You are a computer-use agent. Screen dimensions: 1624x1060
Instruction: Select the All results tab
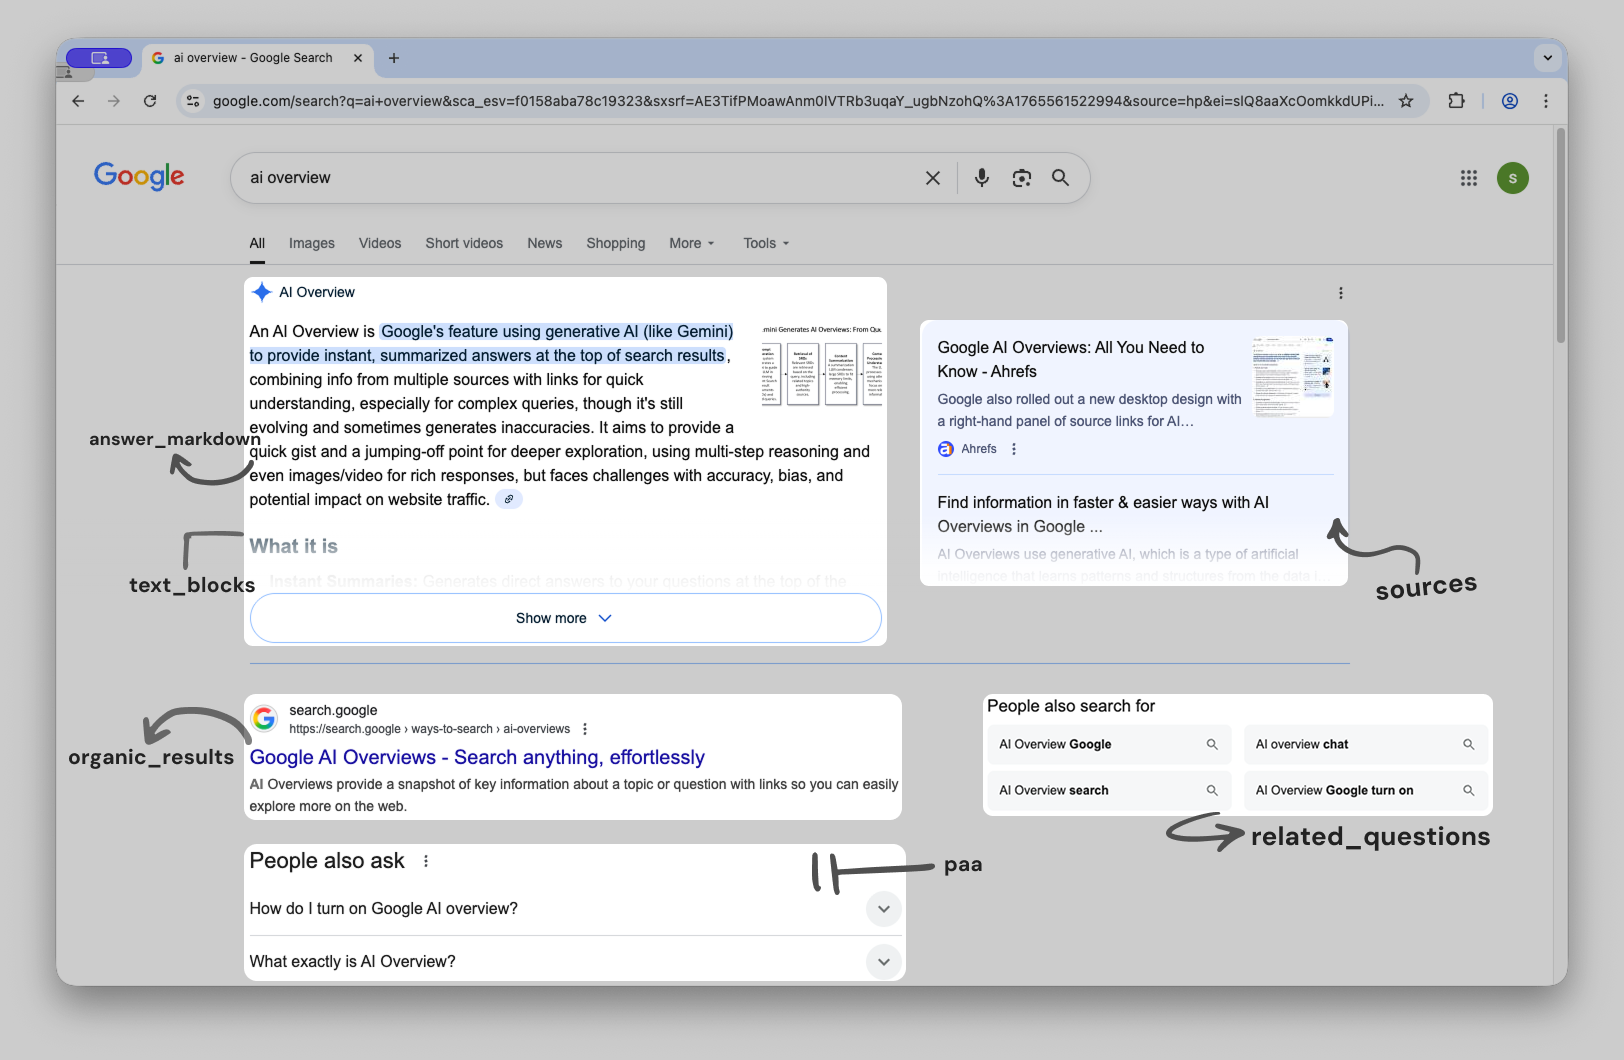coord(257,243)
